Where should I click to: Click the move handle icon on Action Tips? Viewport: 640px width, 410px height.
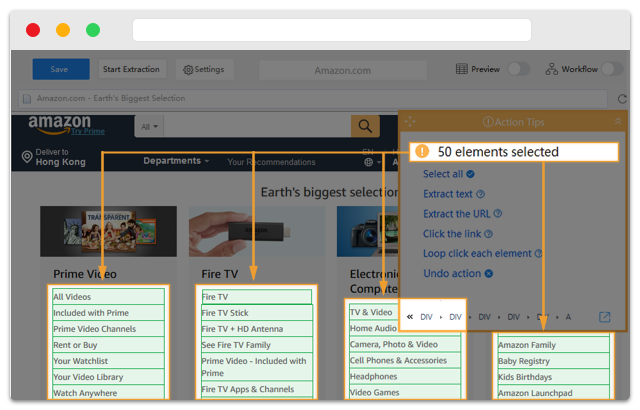pos(410,121)
